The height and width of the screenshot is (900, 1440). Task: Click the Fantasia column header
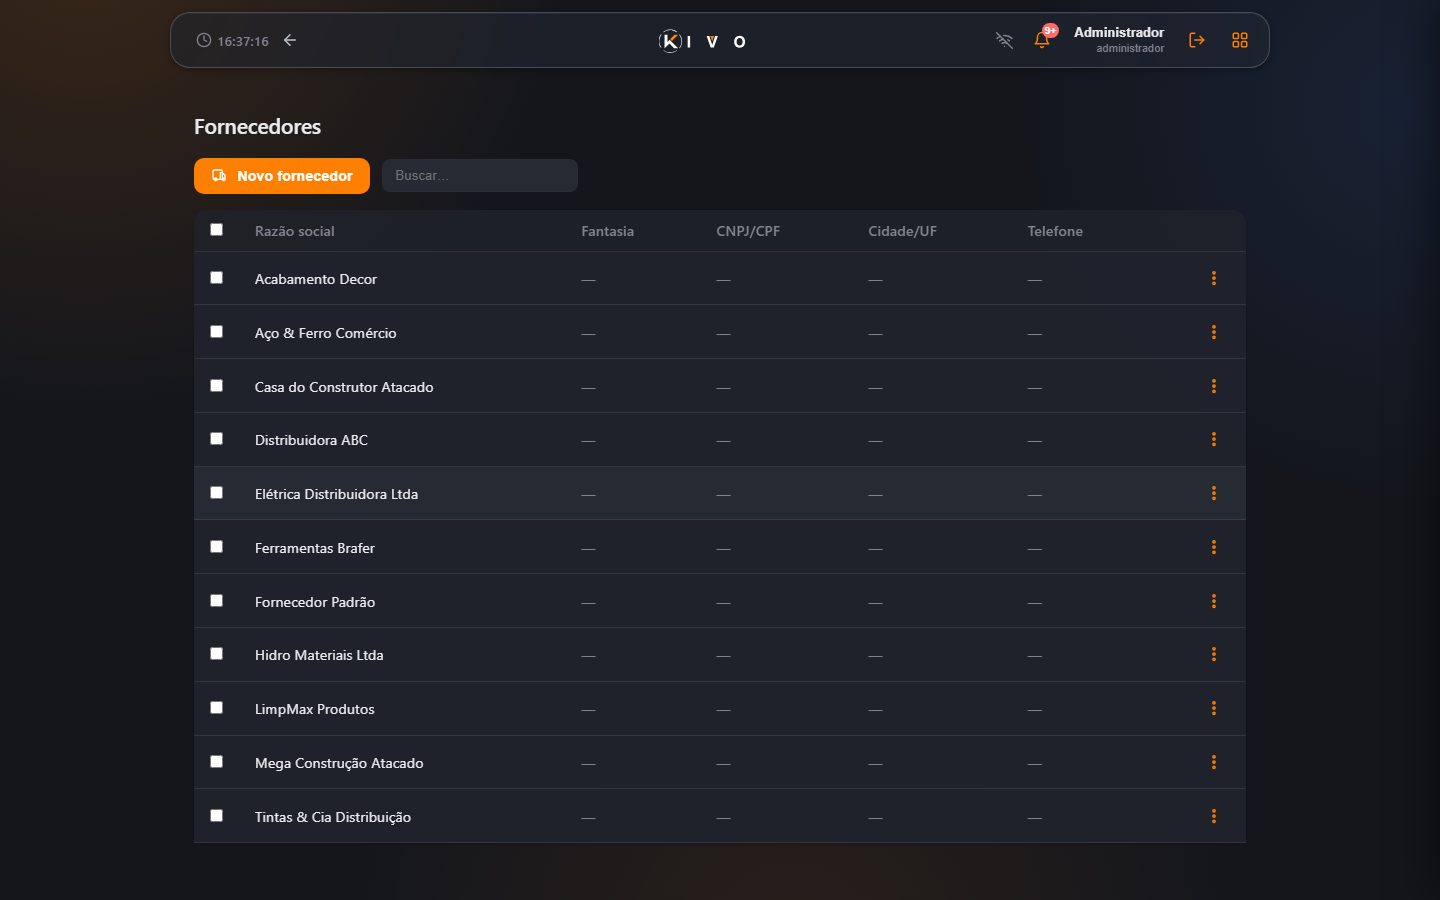tap(607, 231)
